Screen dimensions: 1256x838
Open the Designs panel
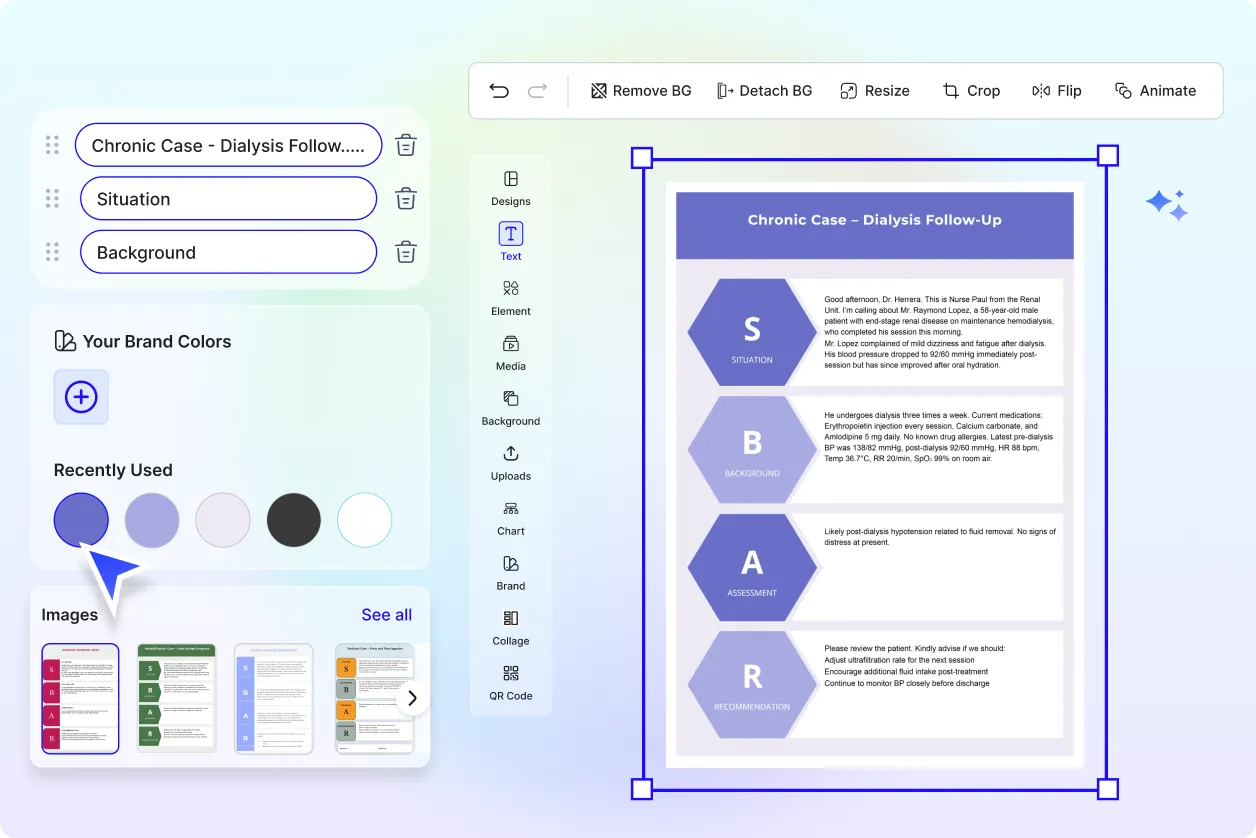(x=510, y=189)
